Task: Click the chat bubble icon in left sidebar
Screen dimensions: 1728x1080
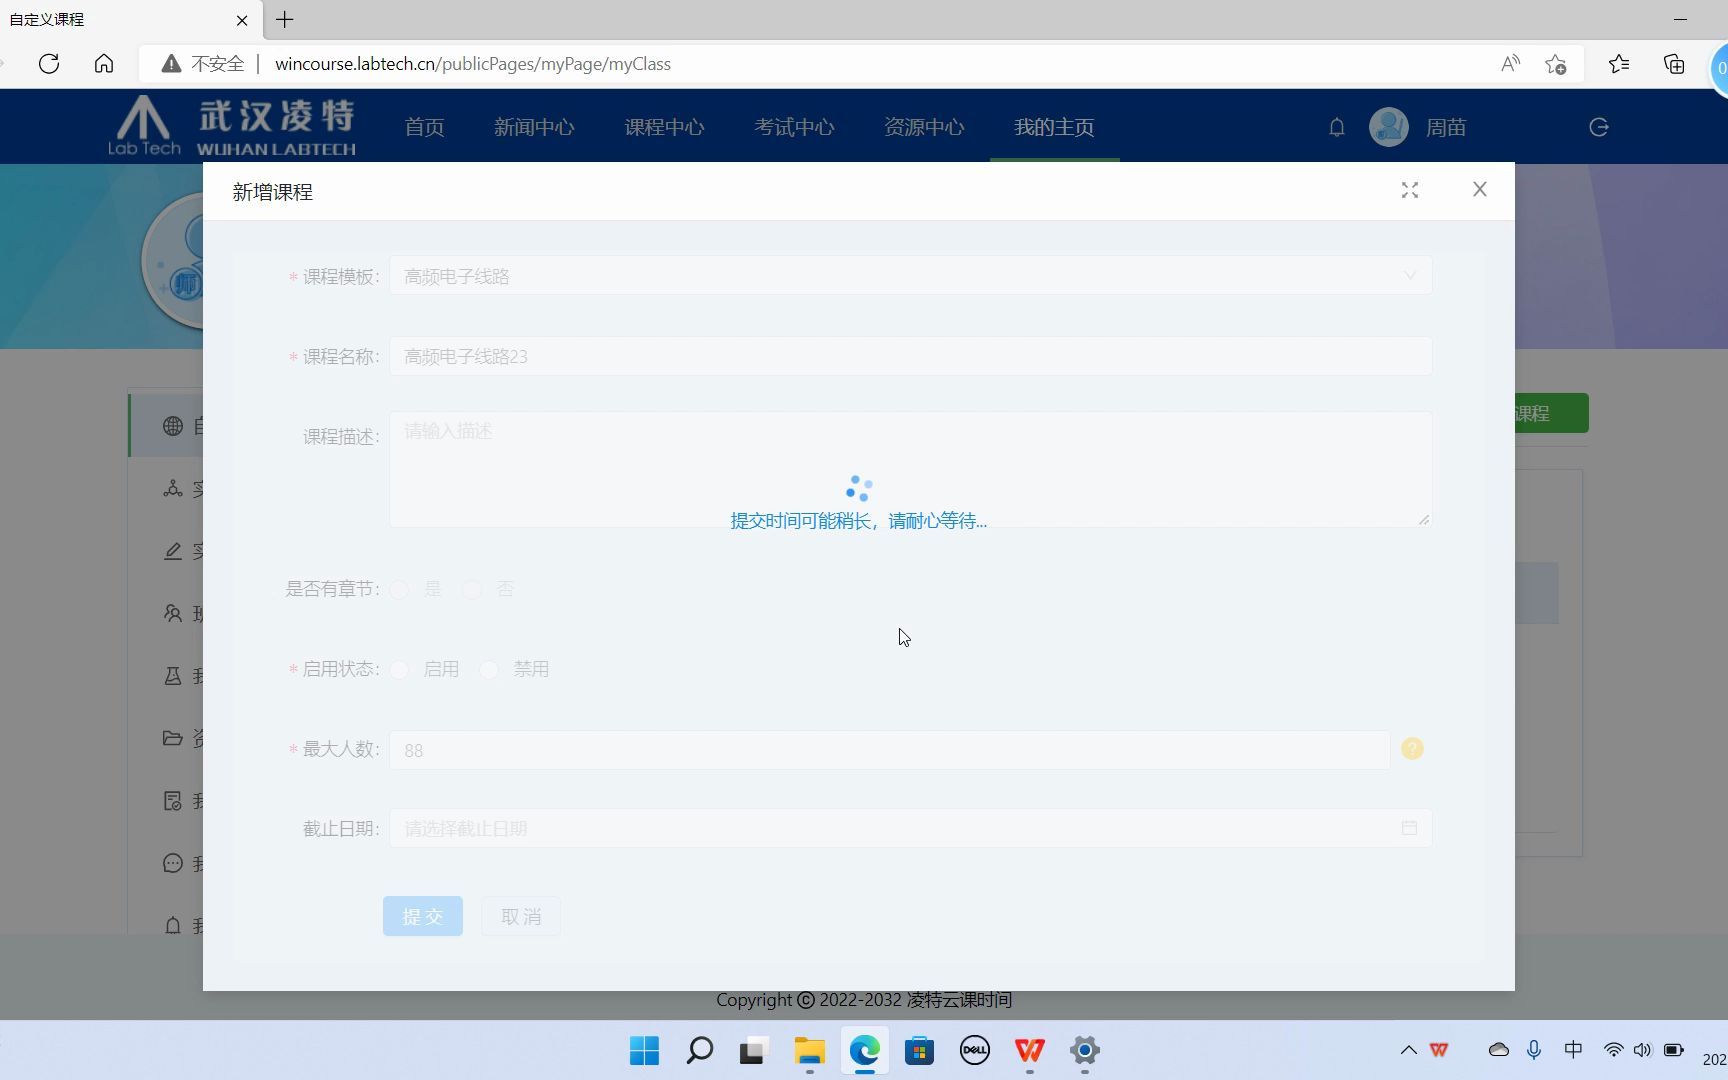Action: (173, 863)
